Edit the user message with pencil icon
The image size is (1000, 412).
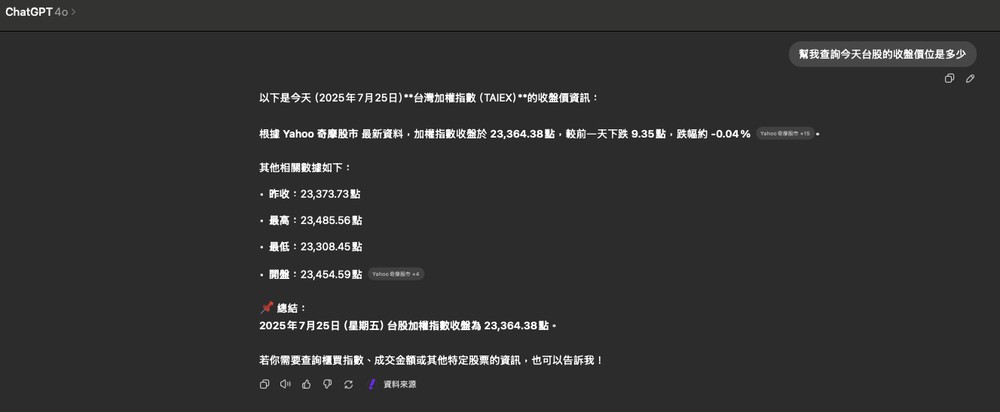coord(970,78)
